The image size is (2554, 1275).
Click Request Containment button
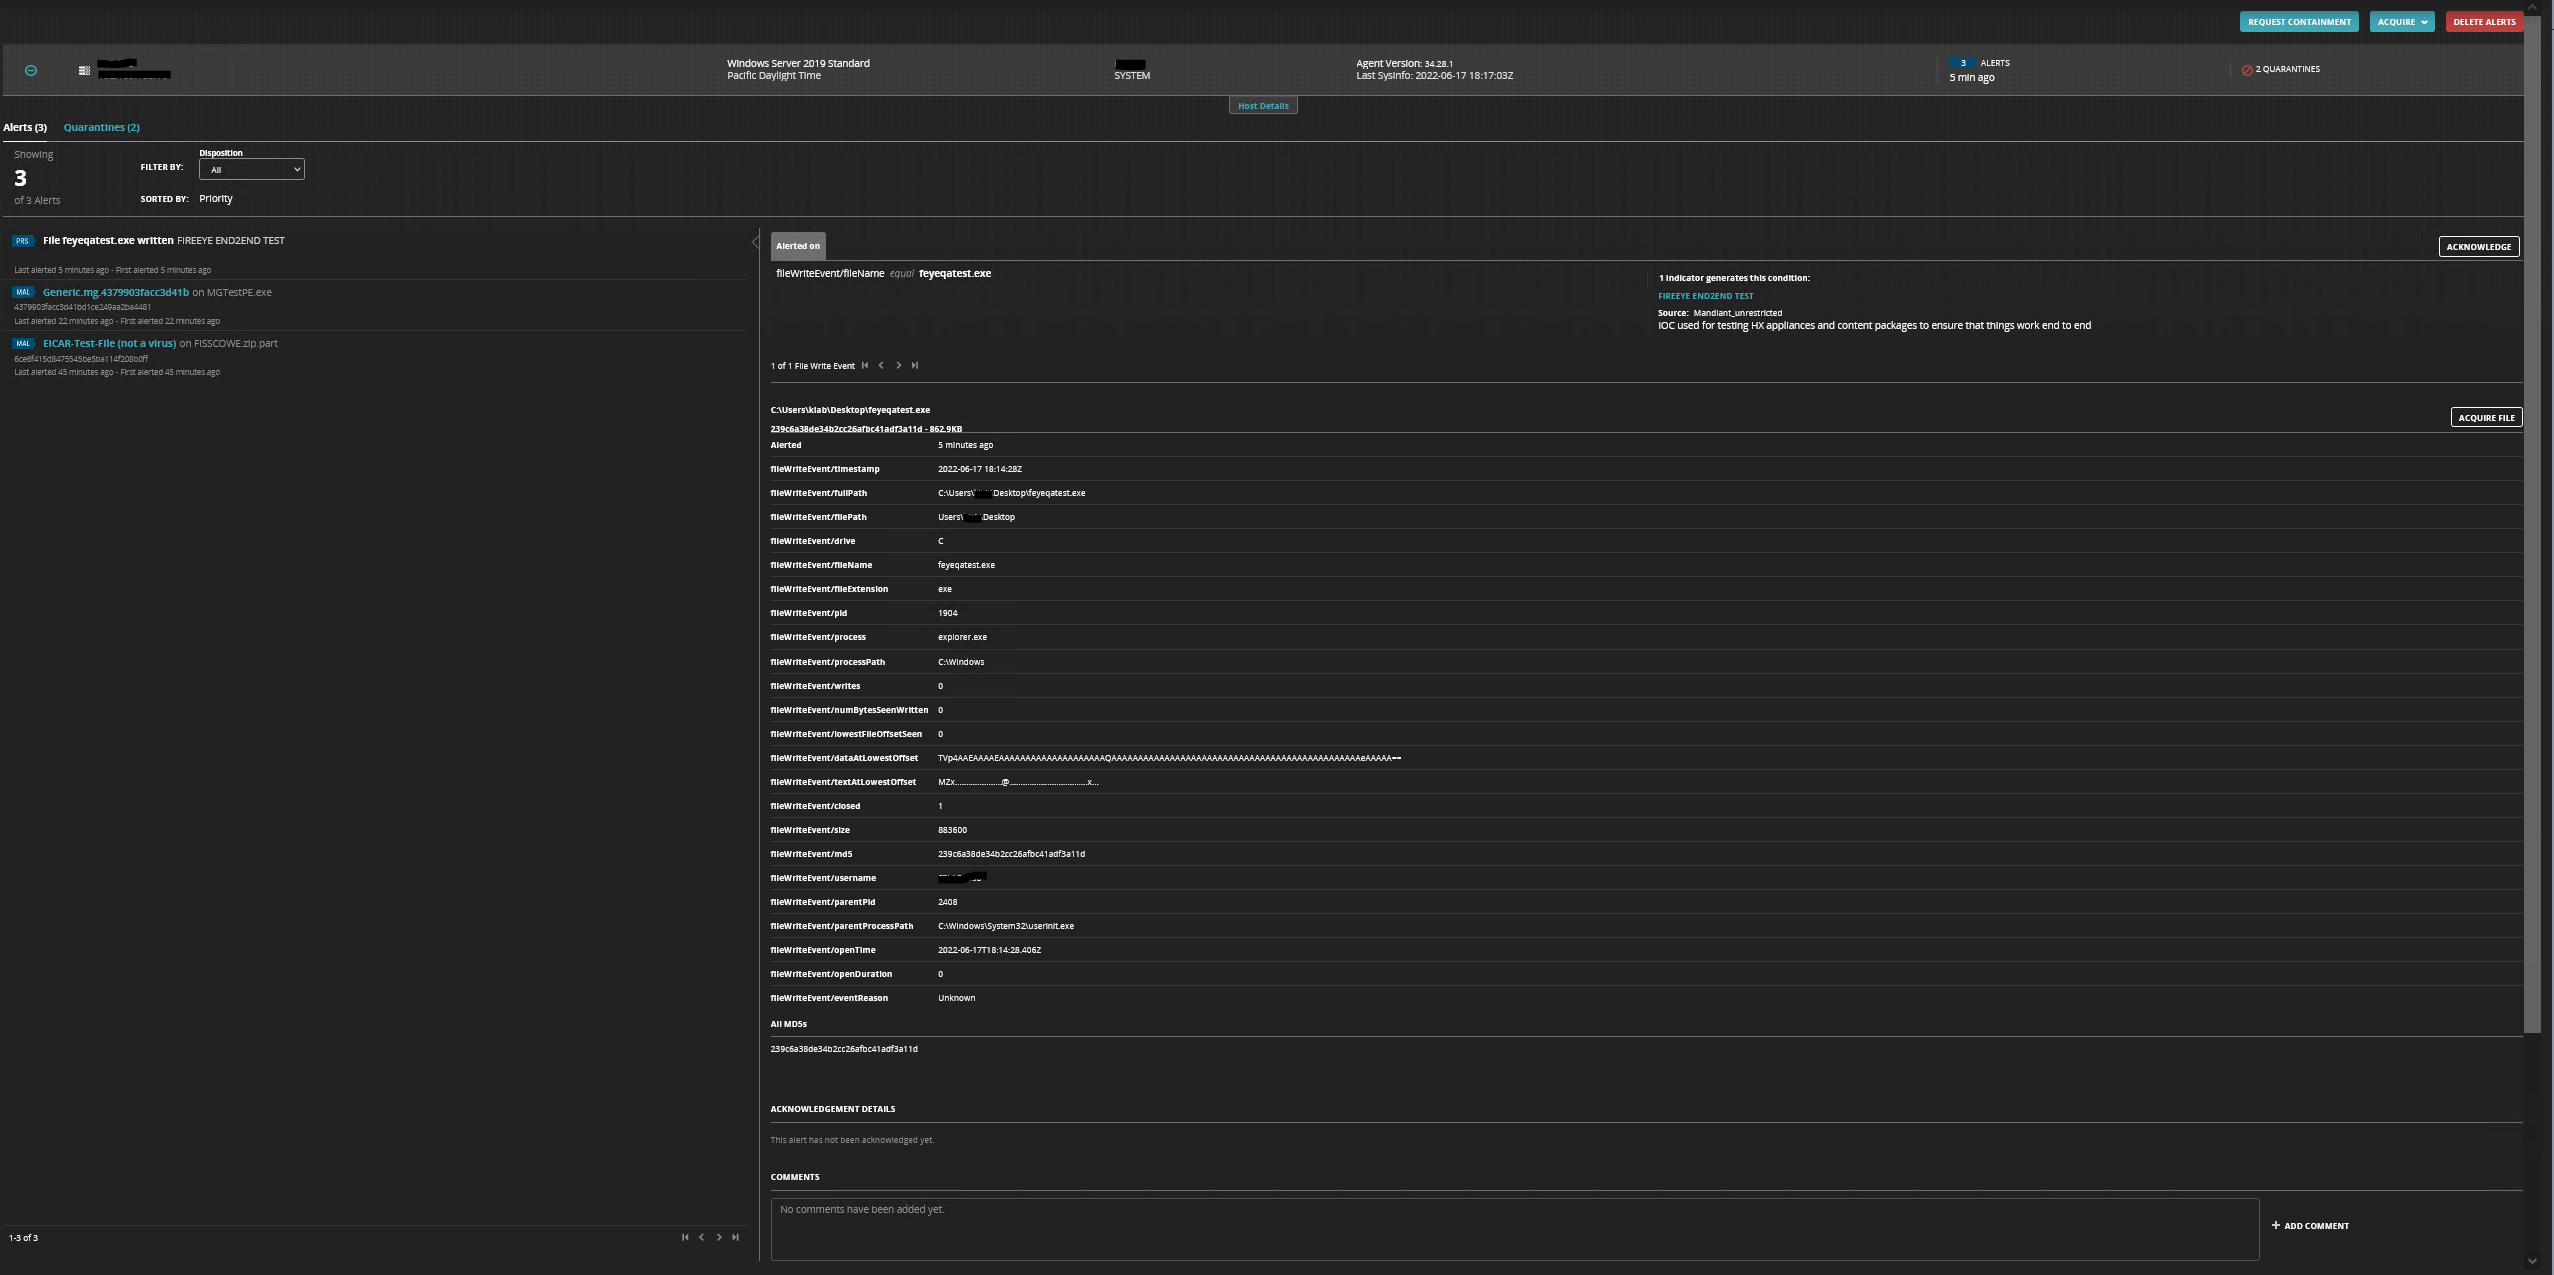click(x=2299, y=22)
